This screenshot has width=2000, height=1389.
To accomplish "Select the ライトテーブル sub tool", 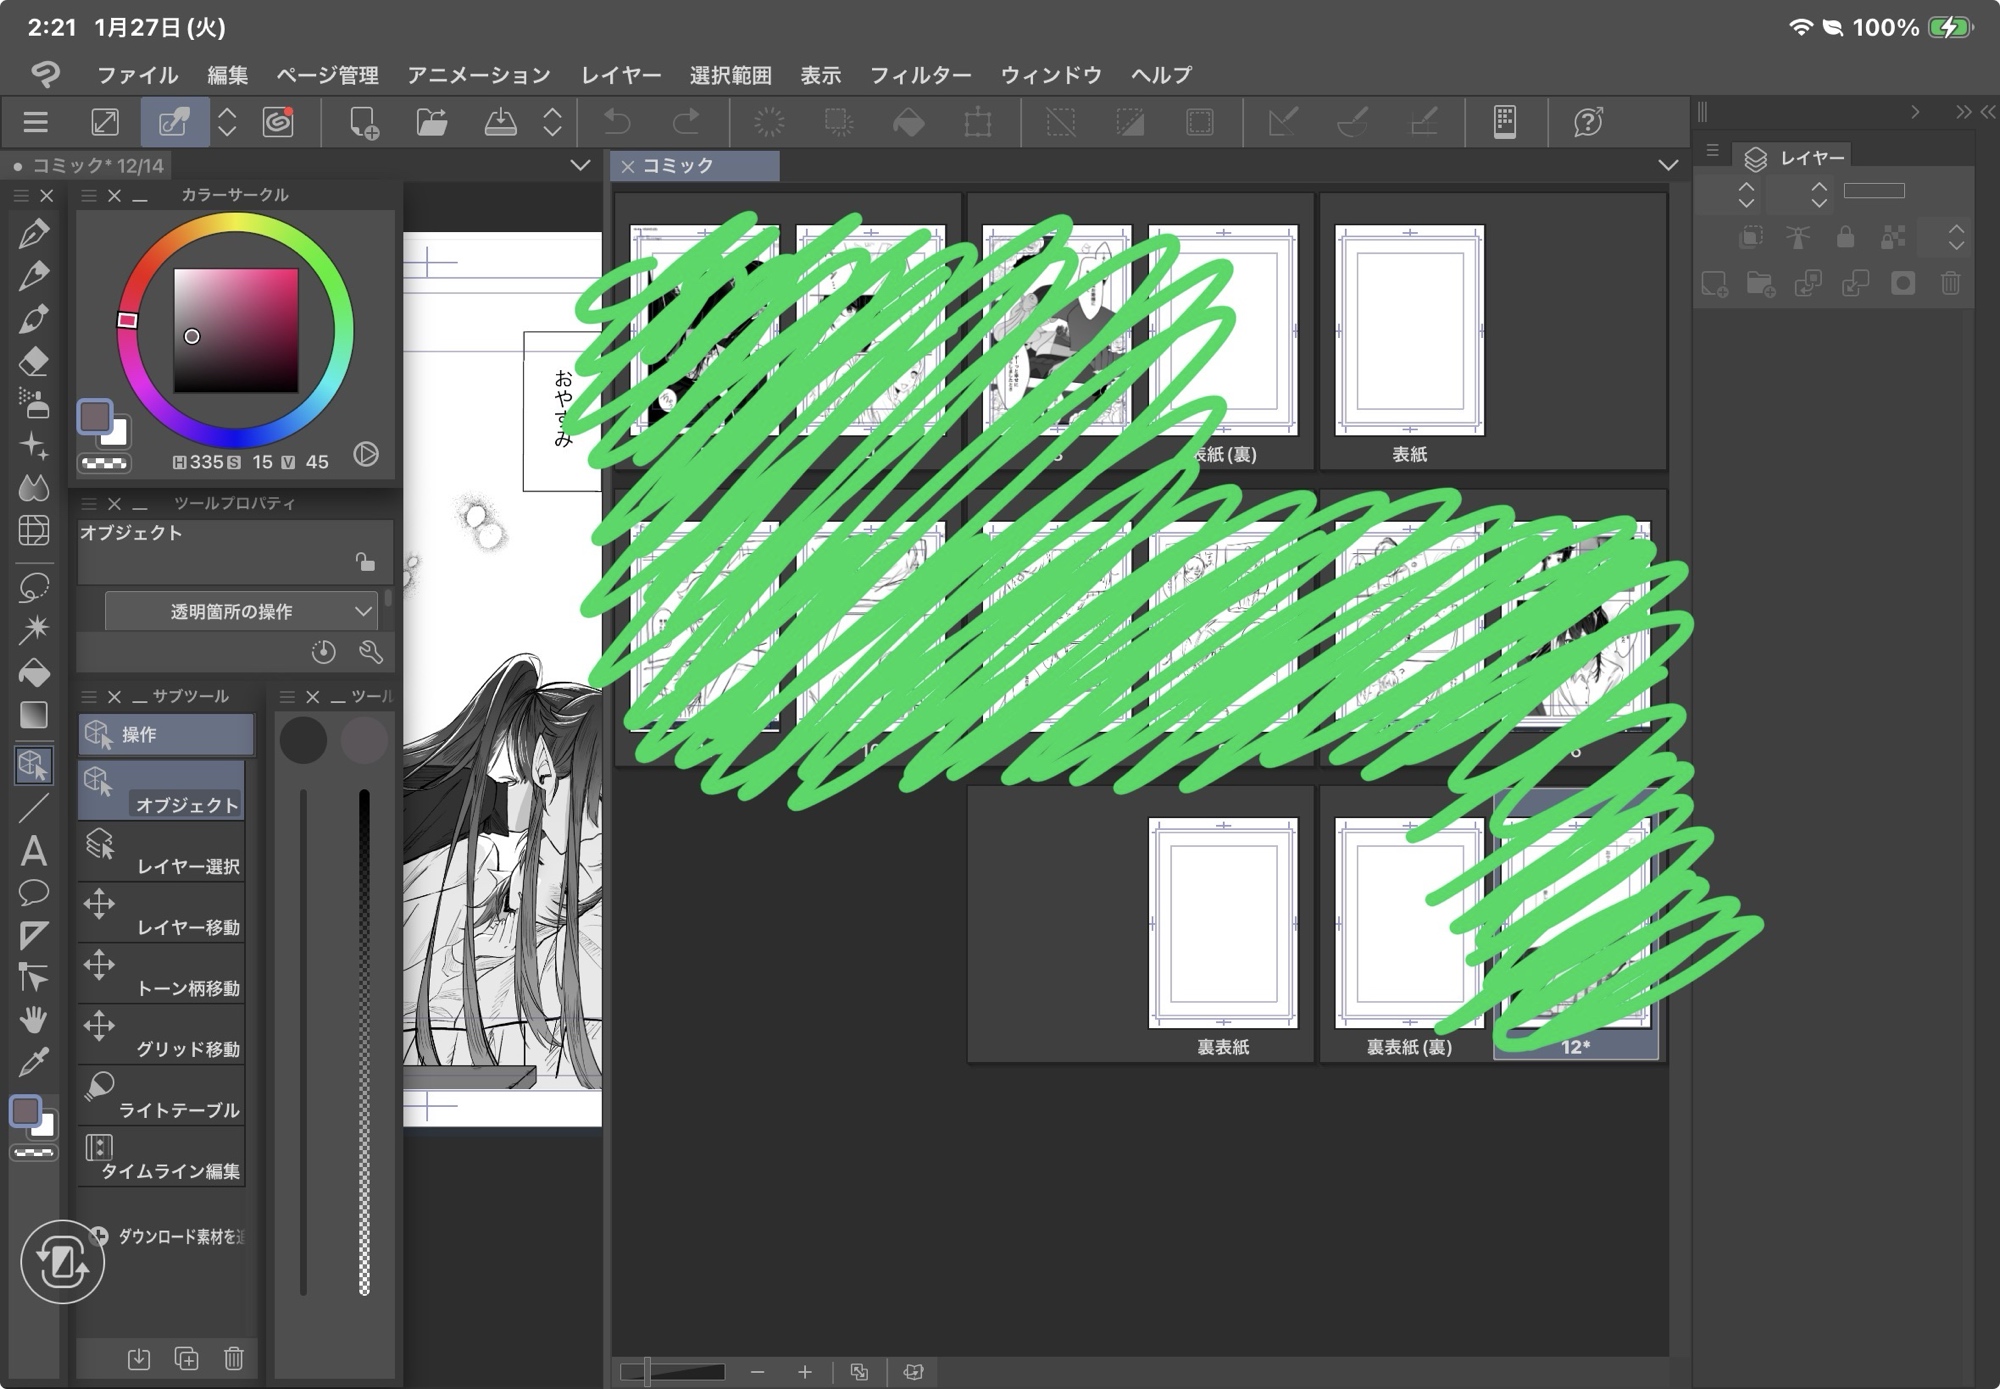I will tap(162, 1096).
